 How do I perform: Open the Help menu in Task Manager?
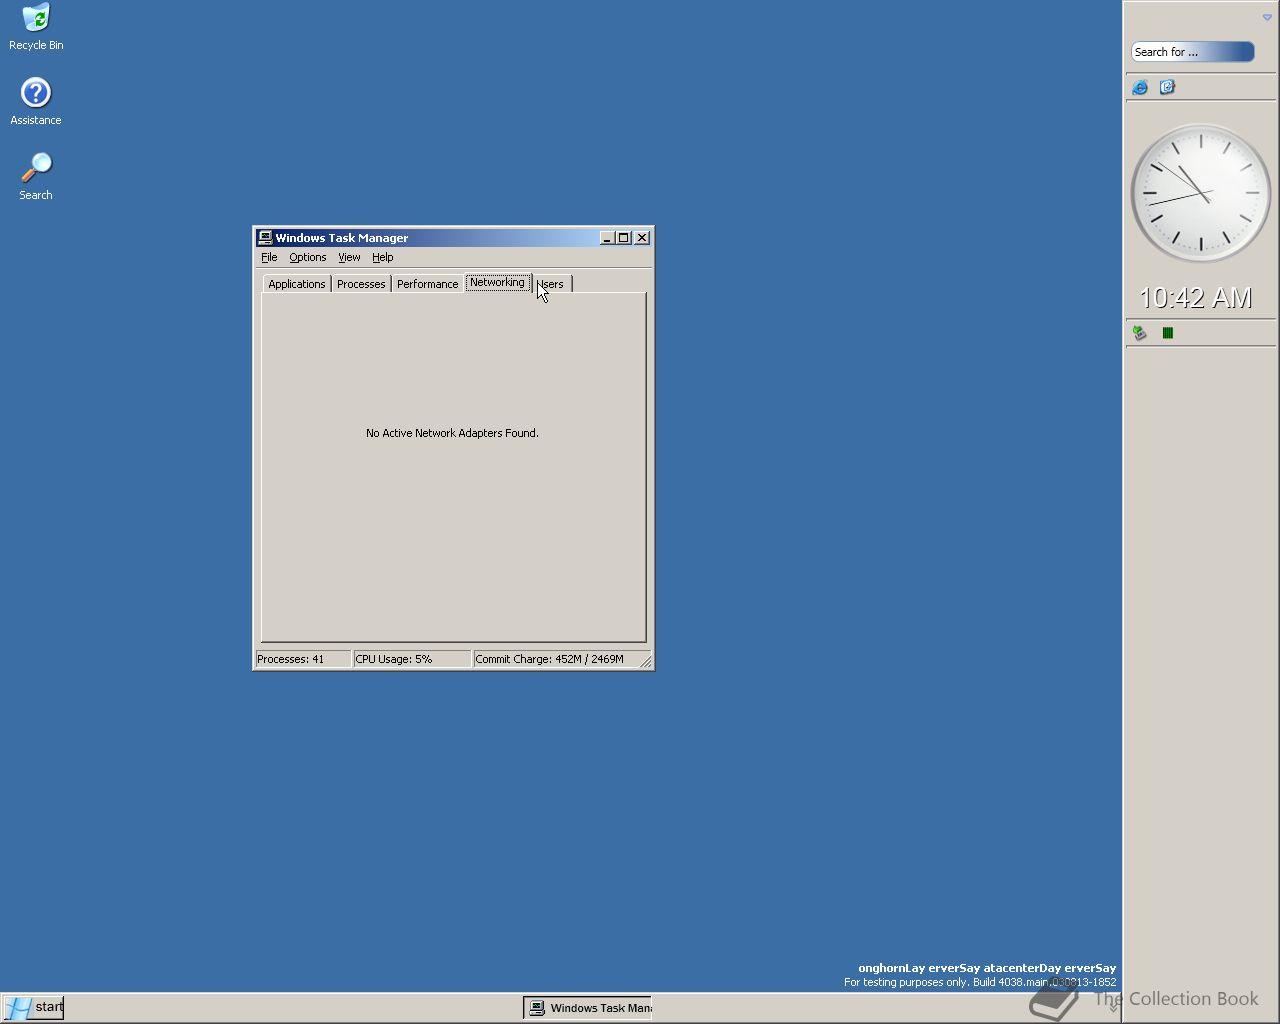(x=382, y=257)
